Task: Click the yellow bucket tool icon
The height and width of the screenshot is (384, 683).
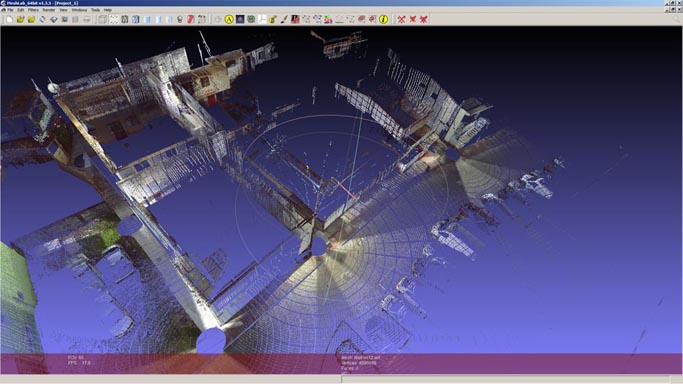Action: click(273, 19)
